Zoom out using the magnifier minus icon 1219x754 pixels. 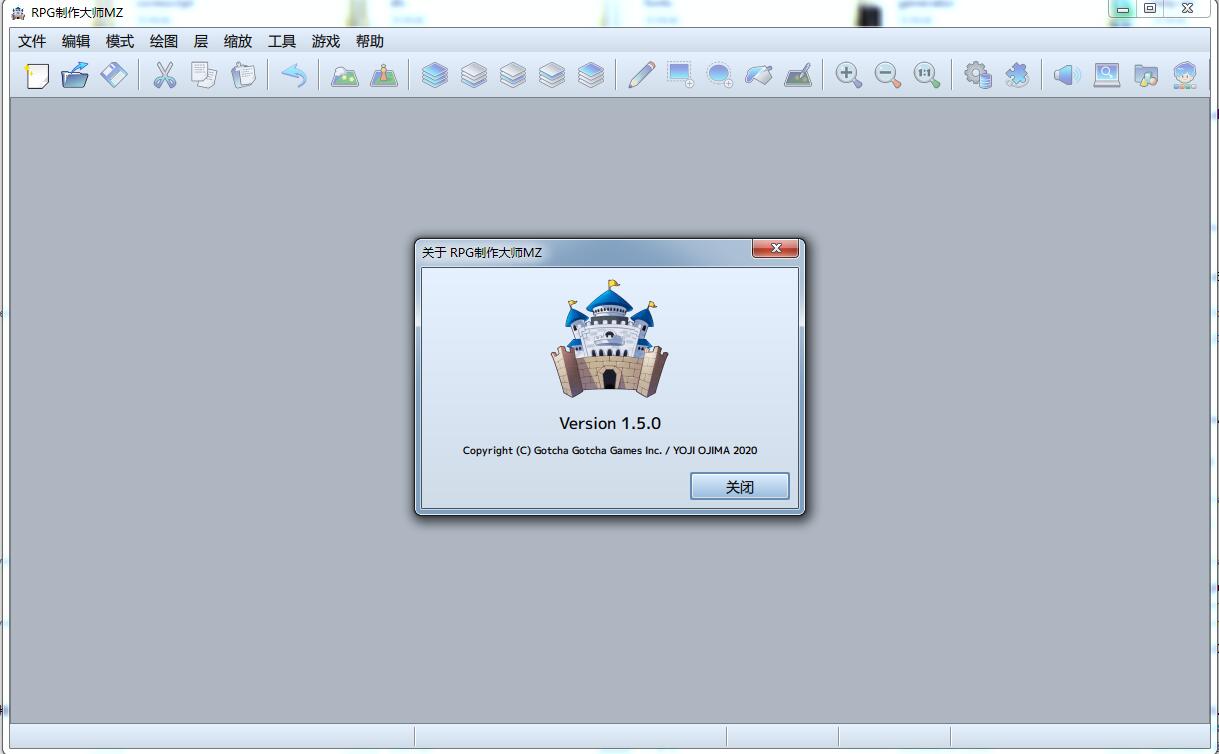point(888,75)
